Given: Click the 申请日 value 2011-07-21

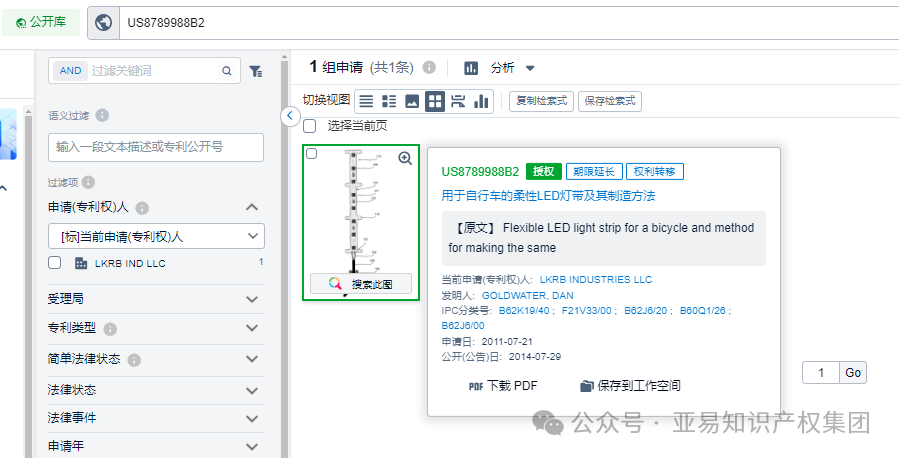Looking at the screenshot, I should tap(507, 342).
